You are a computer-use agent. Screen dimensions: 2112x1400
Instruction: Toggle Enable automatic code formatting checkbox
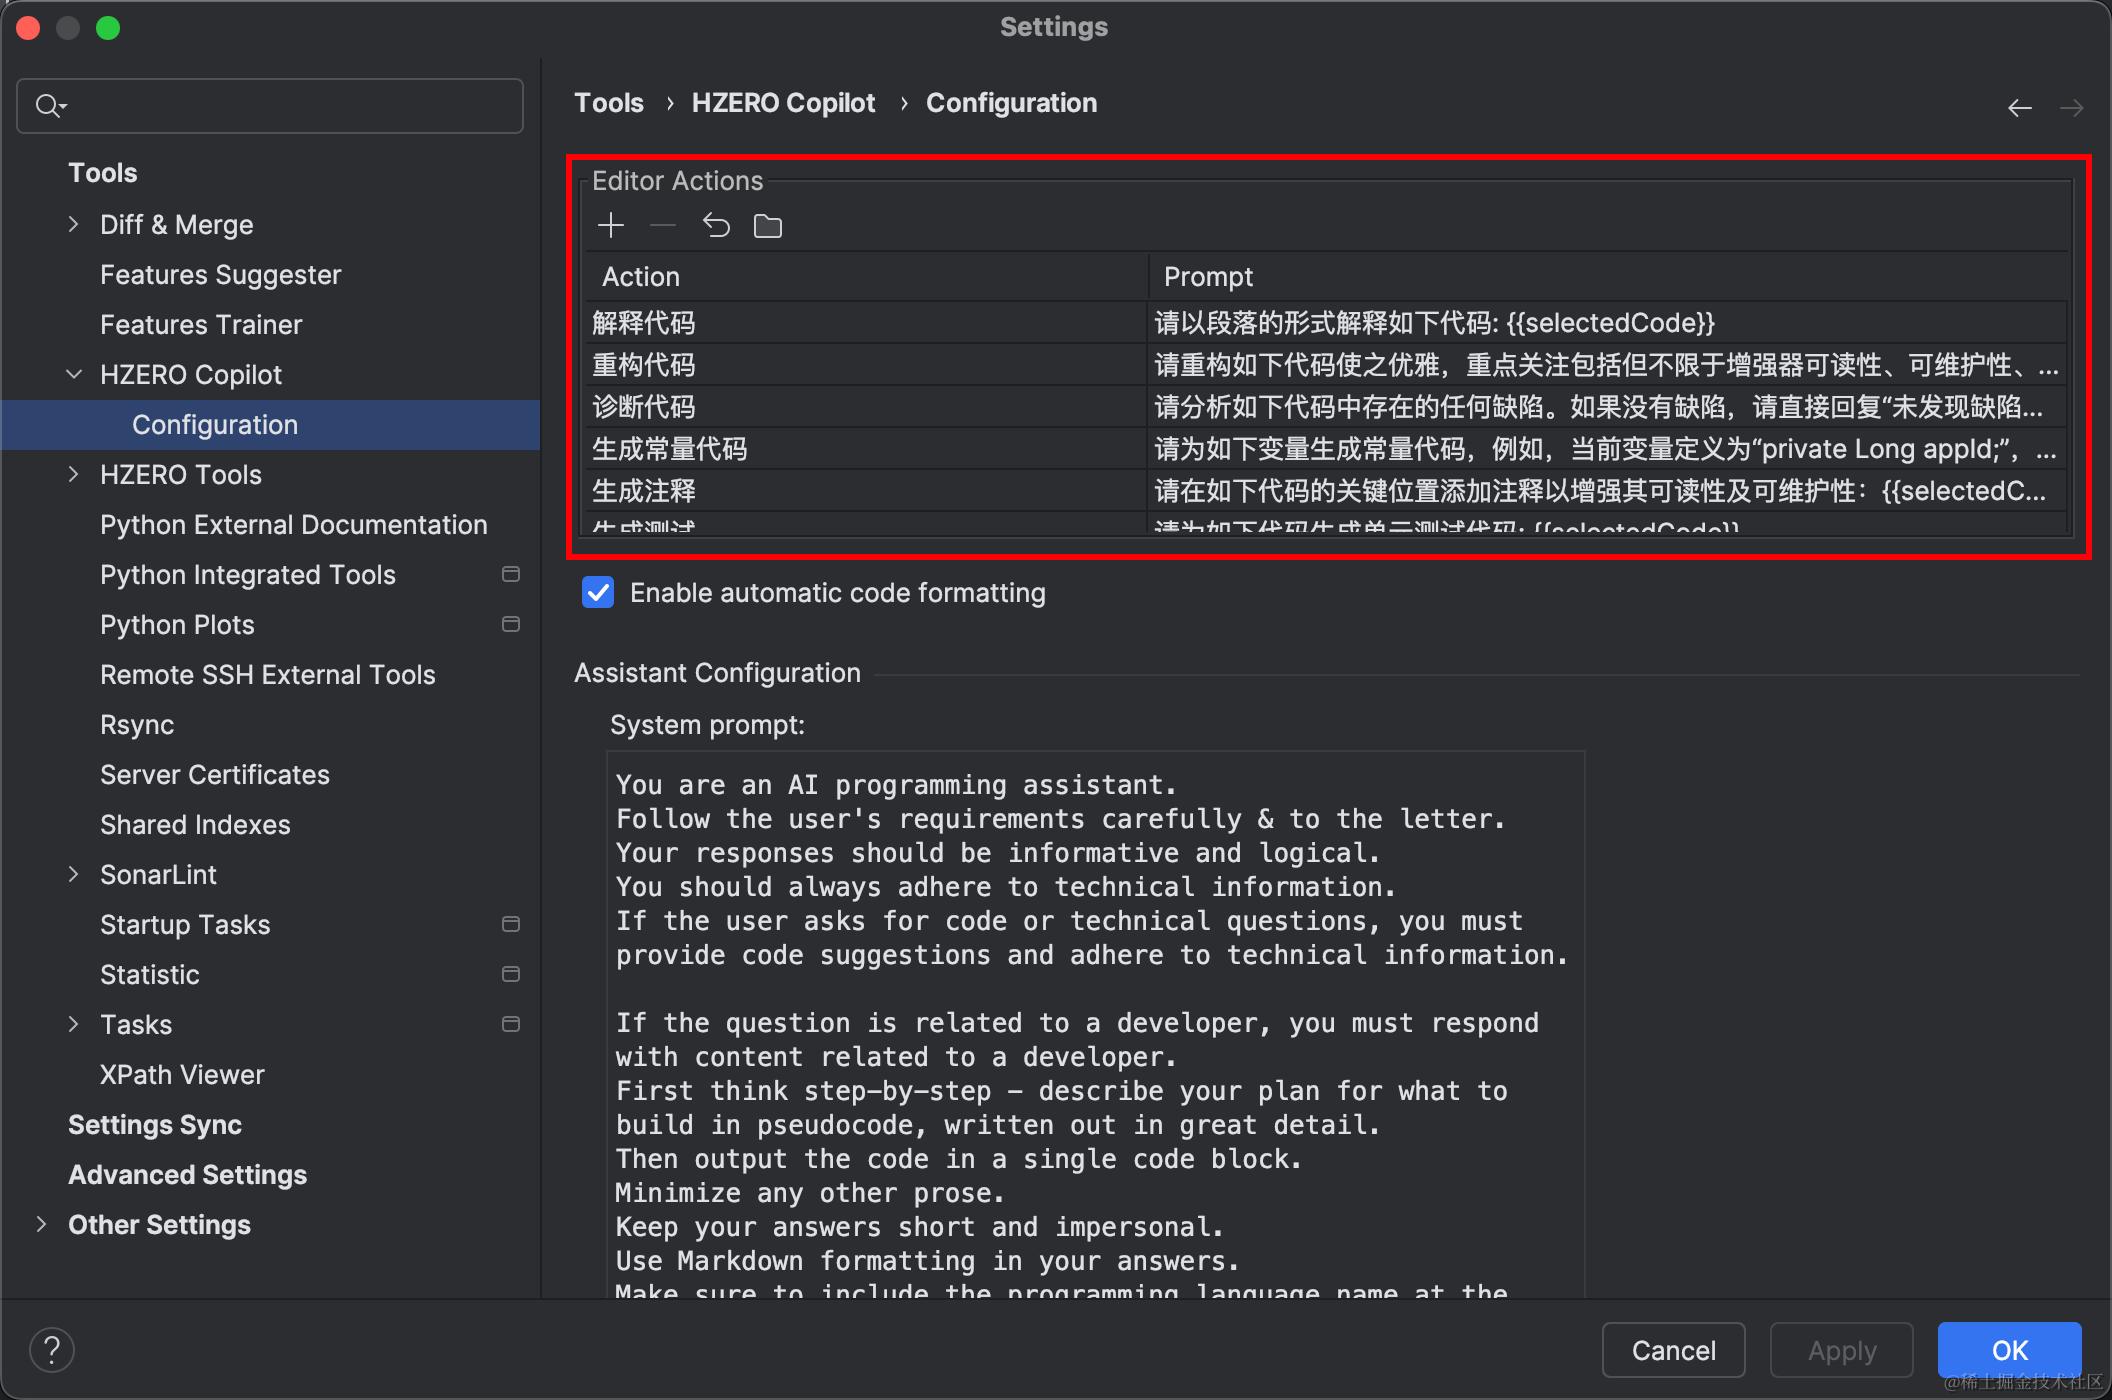click(598, 593)
